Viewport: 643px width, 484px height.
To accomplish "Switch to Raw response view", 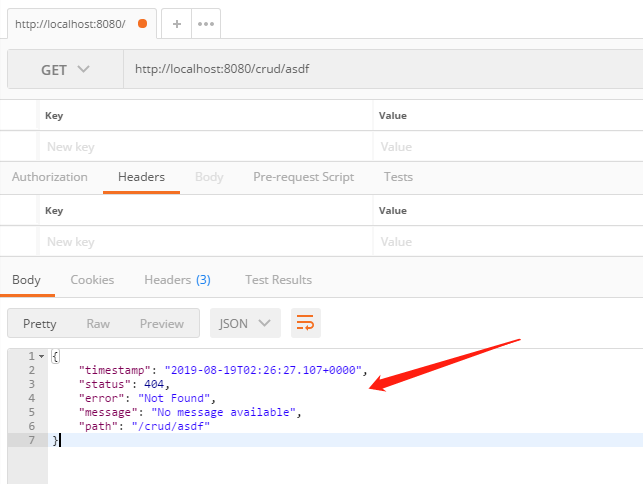I will coord(98,323).
